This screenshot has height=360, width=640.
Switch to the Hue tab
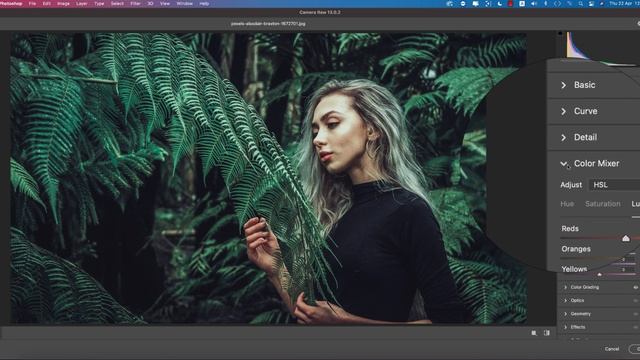(567, 204)
